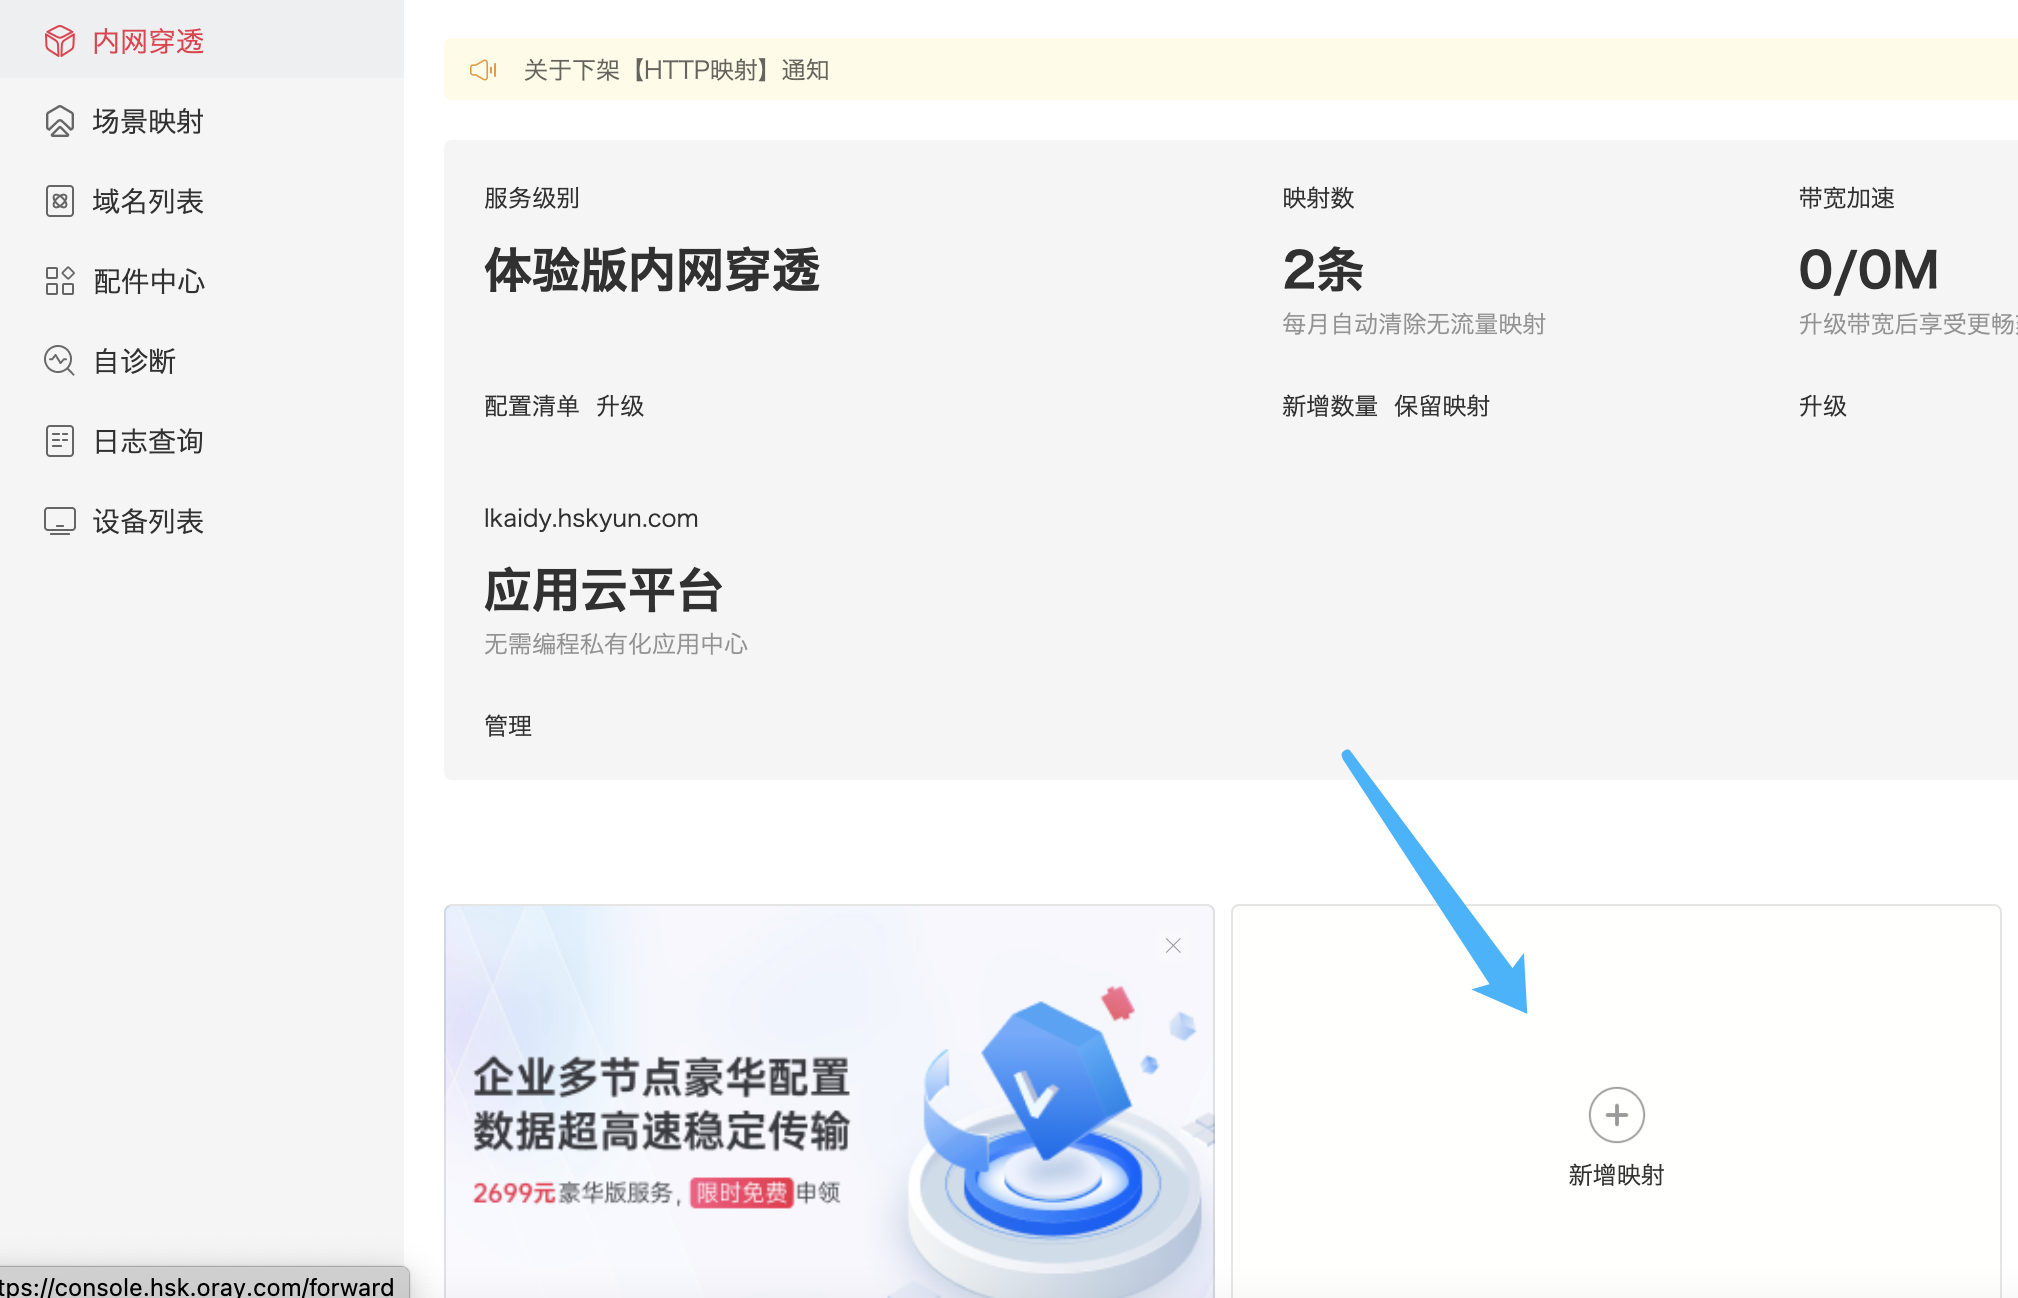Click the 域名列表 sidebar icon

pyautogui.click(x=60, y=201)
